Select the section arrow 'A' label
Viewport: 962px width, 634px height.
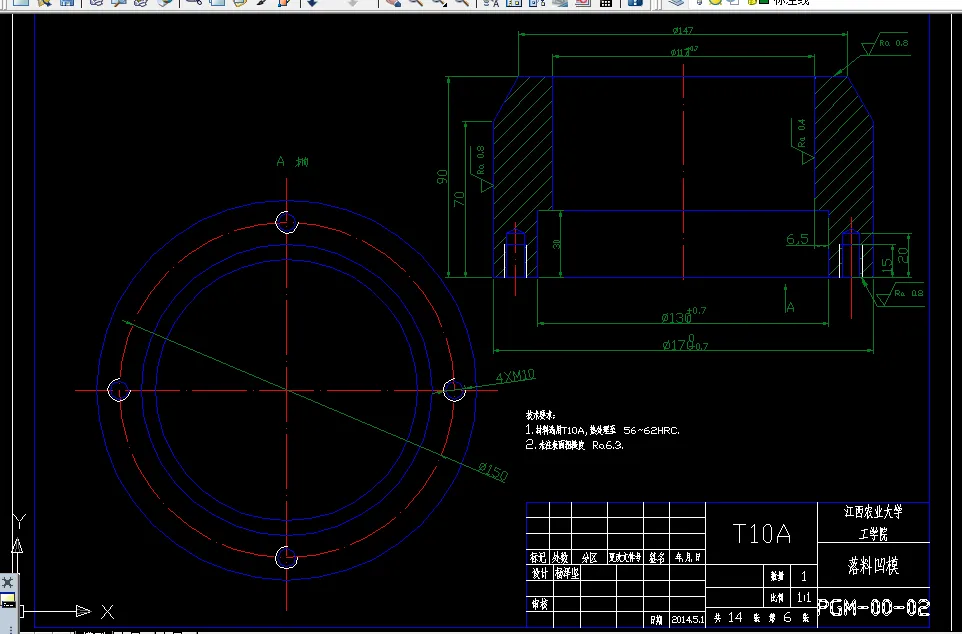coord(790,307)
